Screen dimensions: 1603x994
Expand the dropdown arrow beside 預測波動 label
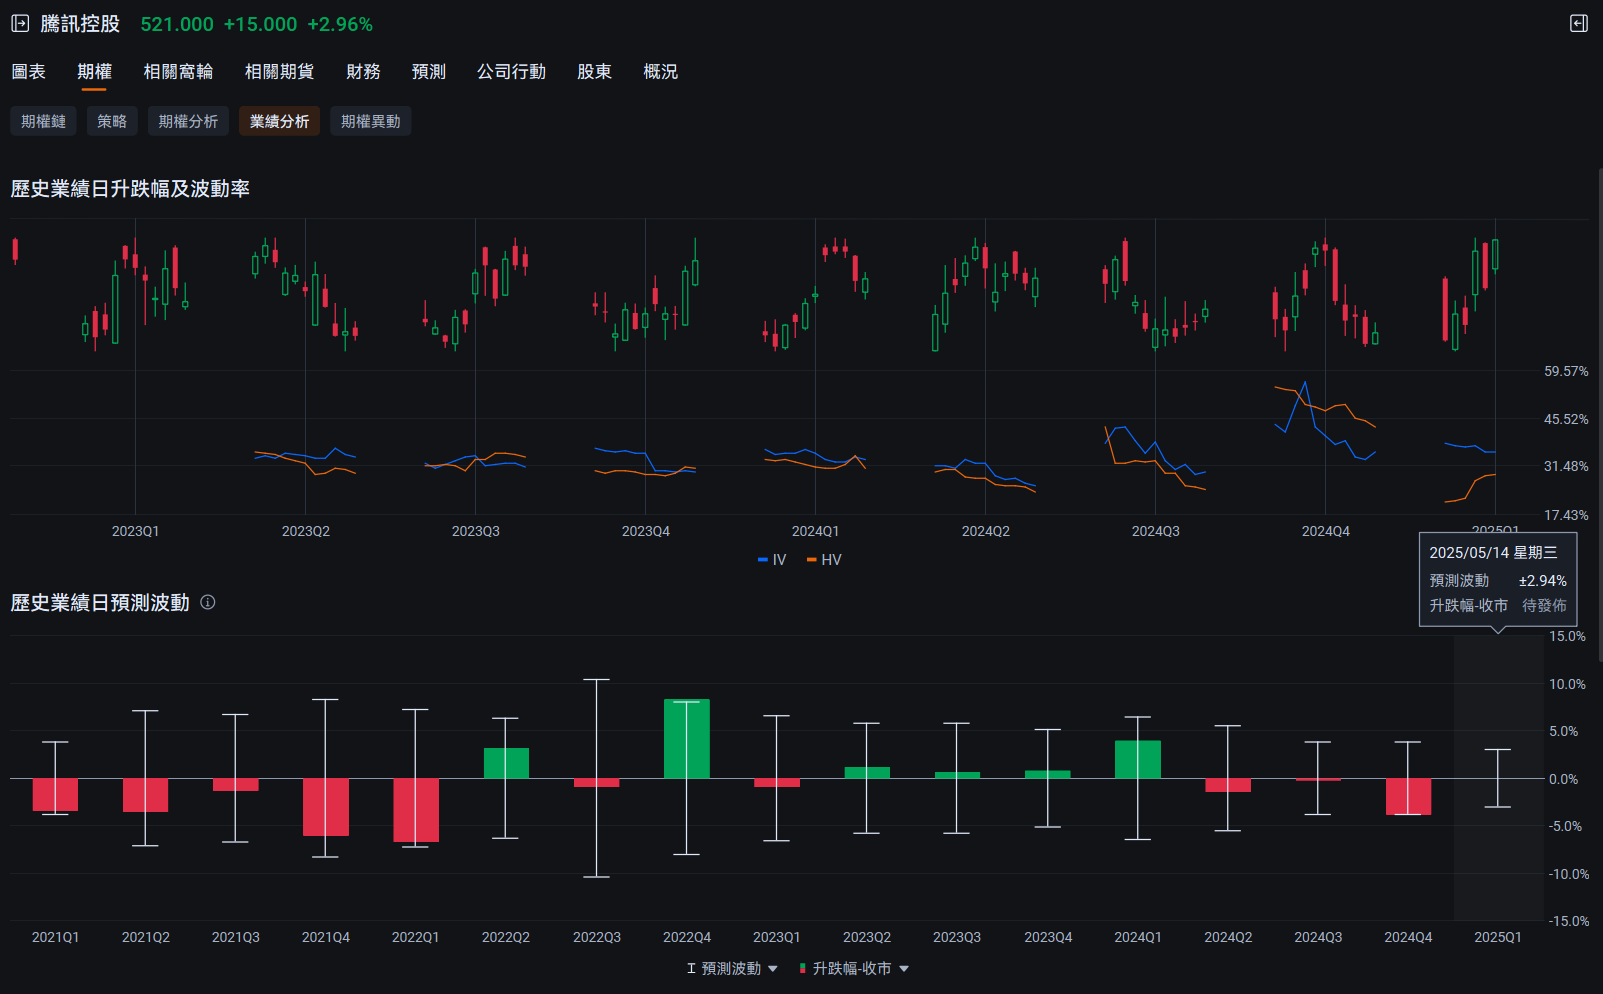point(771,968)
